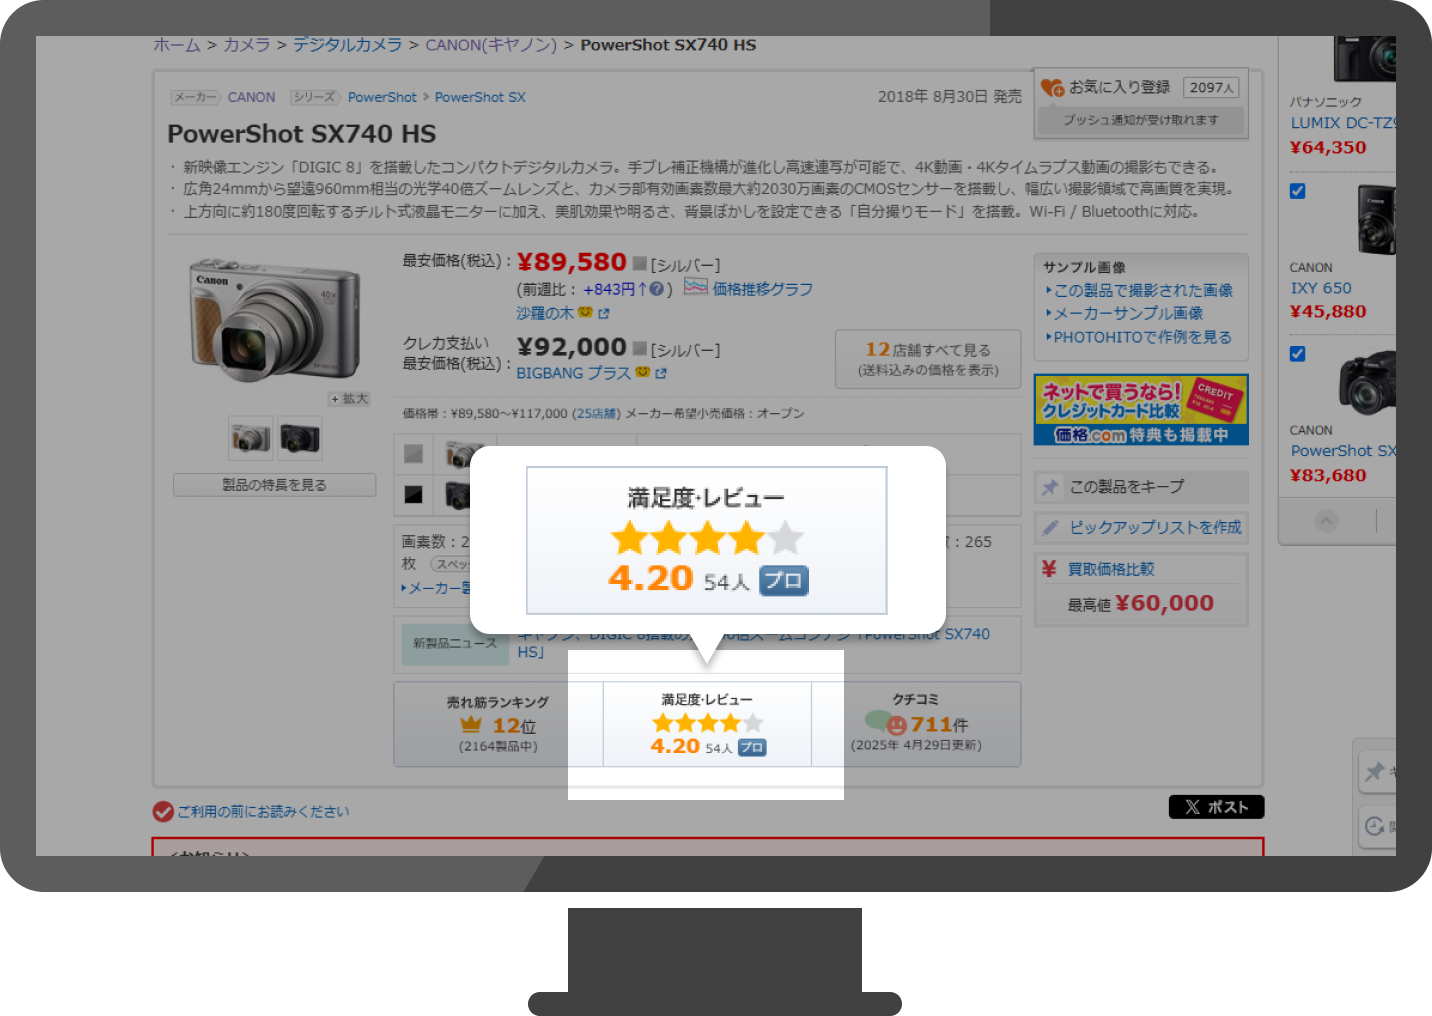Viewport: 1432px width, 1016px height.
Task: Open ご利用の前にお読みください link
Action: click(x=264, y=812)
